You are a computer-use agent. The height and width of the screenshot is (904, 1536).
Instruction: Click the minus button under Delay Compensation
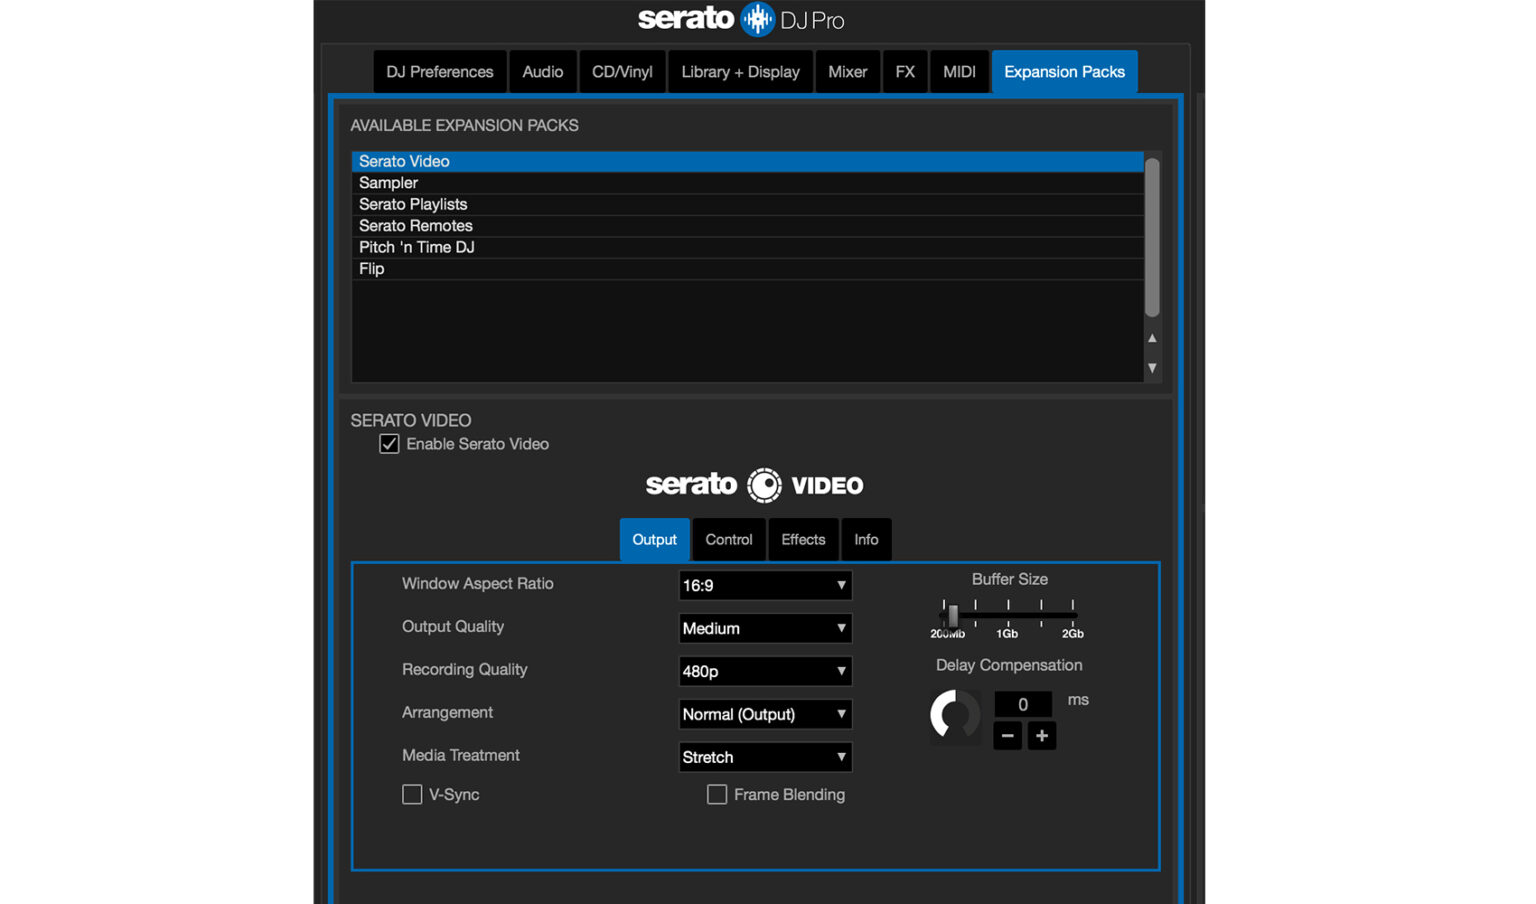(x=1007, y=735)
